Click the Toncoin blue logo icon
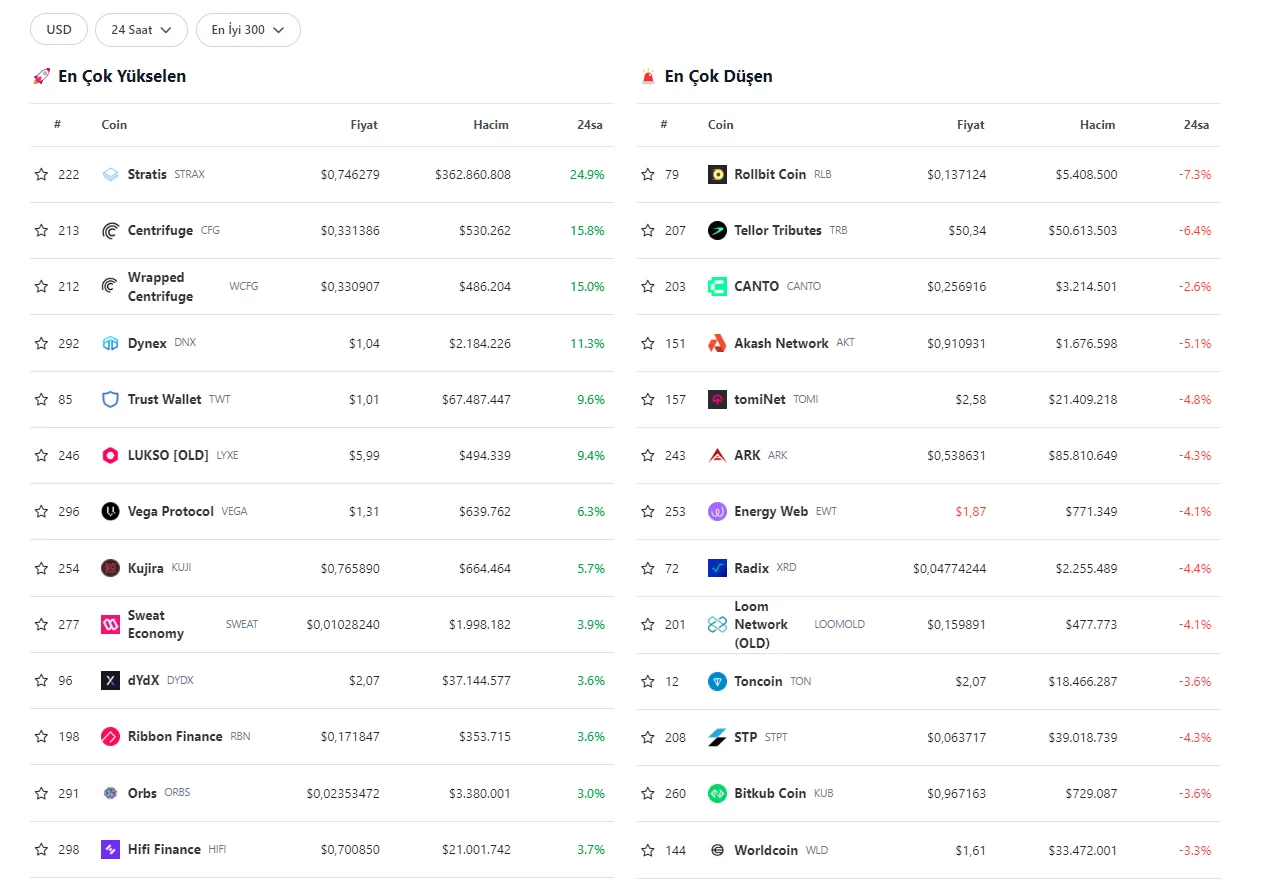The width and height of the screenshot is (1281, 882). coord(717,682)
